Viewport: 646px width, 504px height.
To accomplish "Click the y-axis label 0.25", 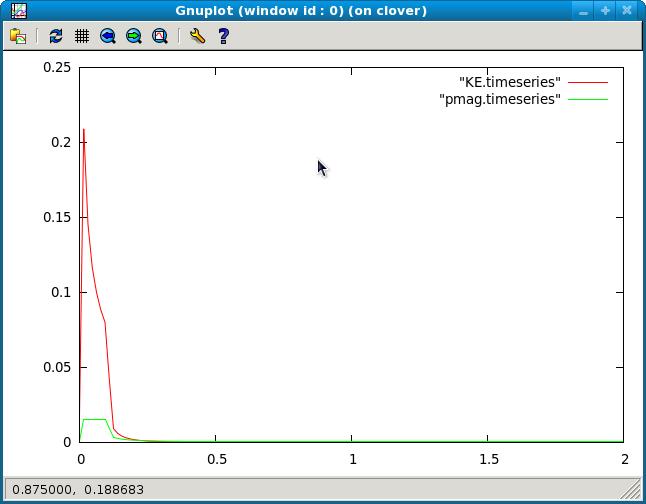I will (x=57, y=67).
